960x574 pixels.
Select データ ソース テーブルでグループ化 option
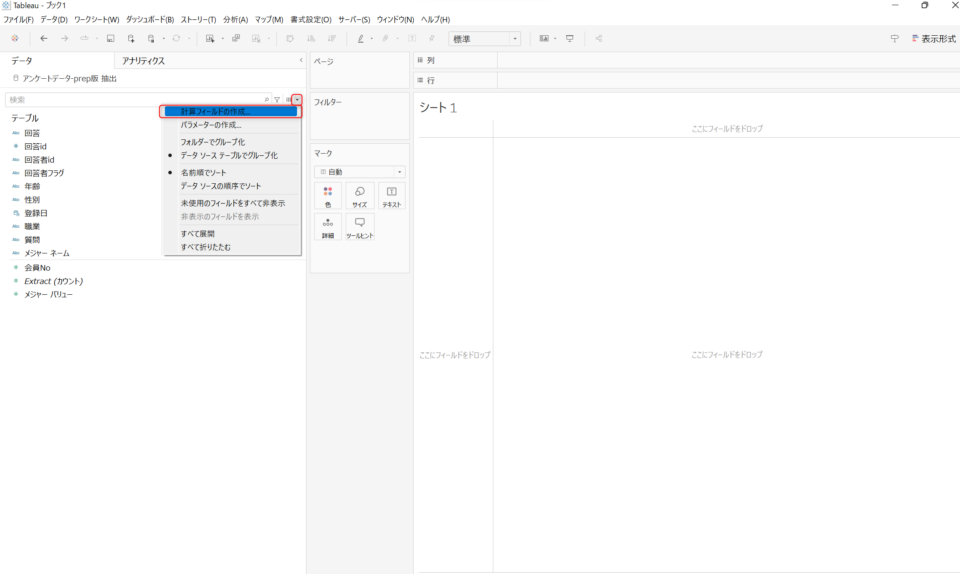(228, 155)
